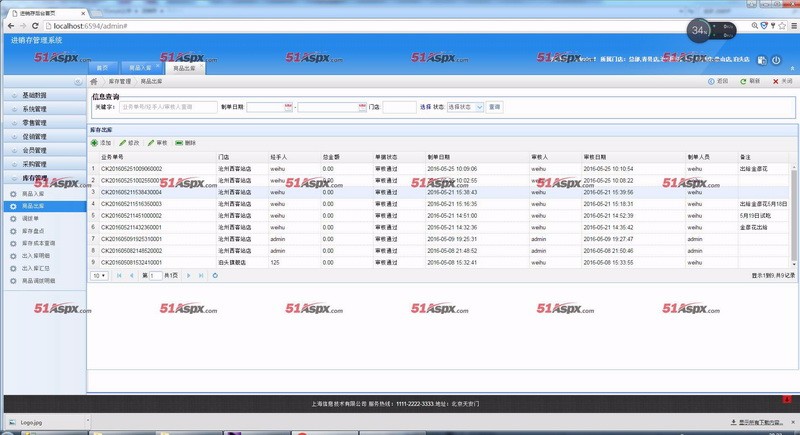Viewport: 800px width, 435px height.
Task: Expand the 零售管理 sidebar section
Action: coord(45,123)
